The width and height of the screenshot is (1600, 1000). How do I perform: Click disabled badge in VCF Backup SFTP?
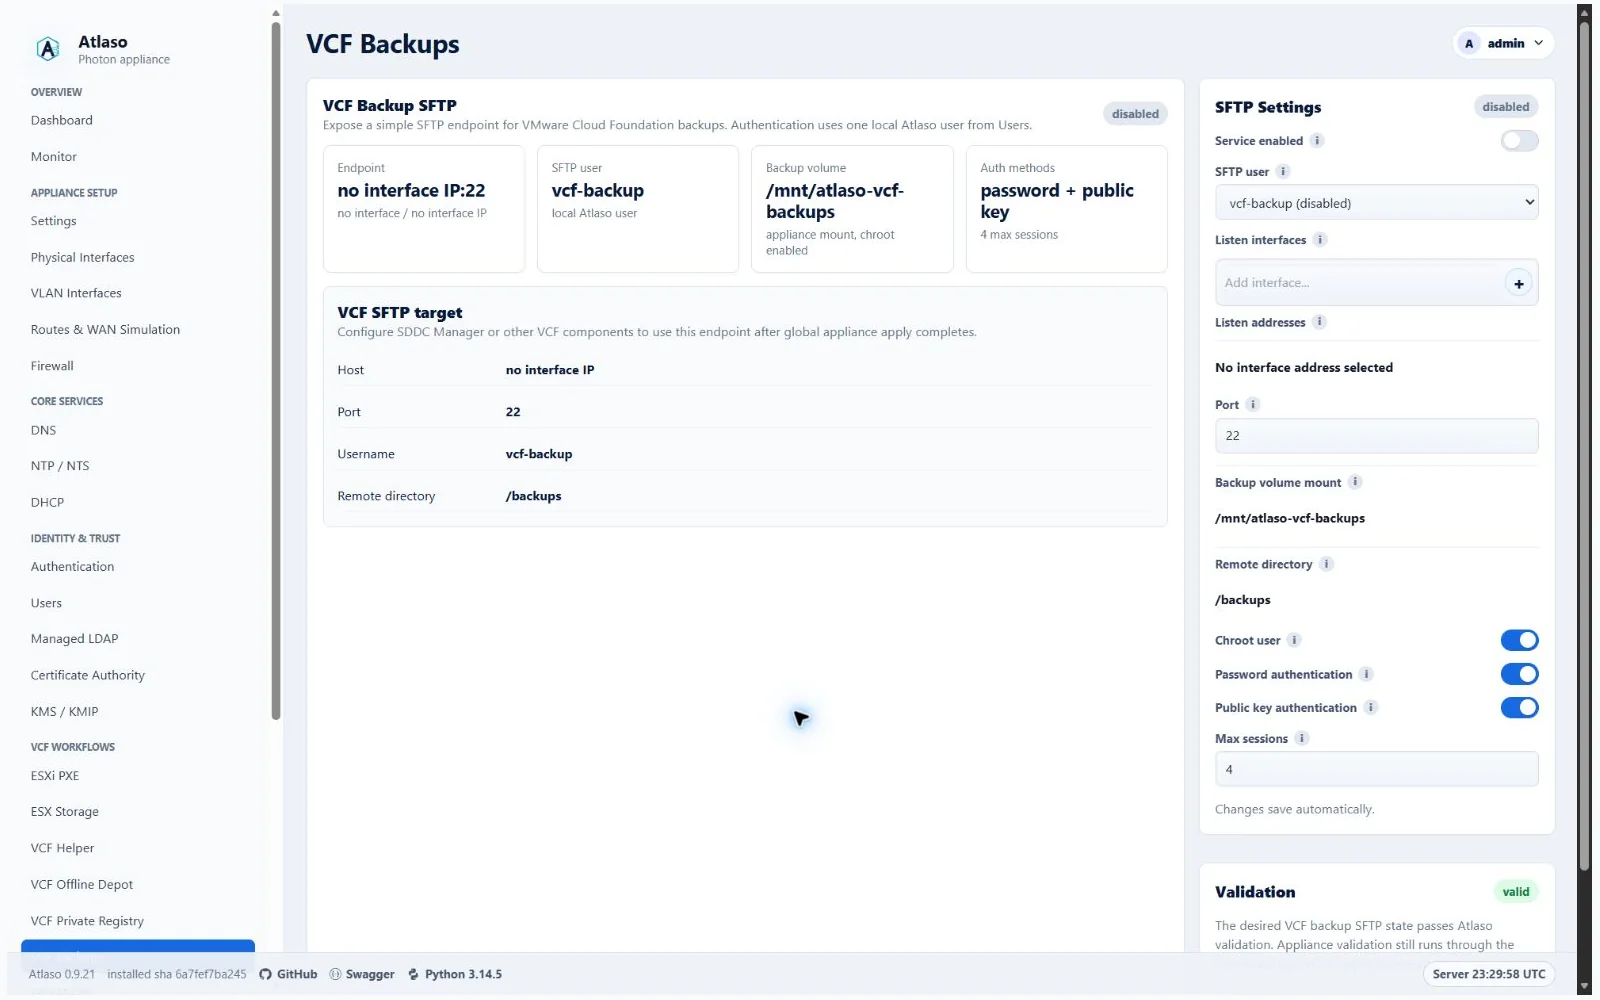point(1135,114)
